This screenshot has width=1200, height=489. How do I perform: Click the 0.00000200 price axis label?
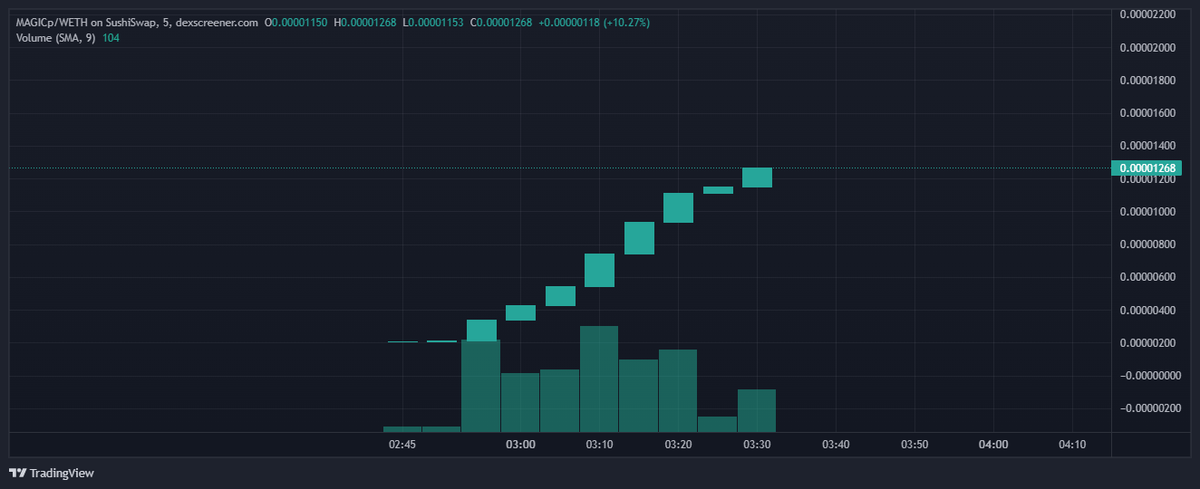(x=1148, y=343)
